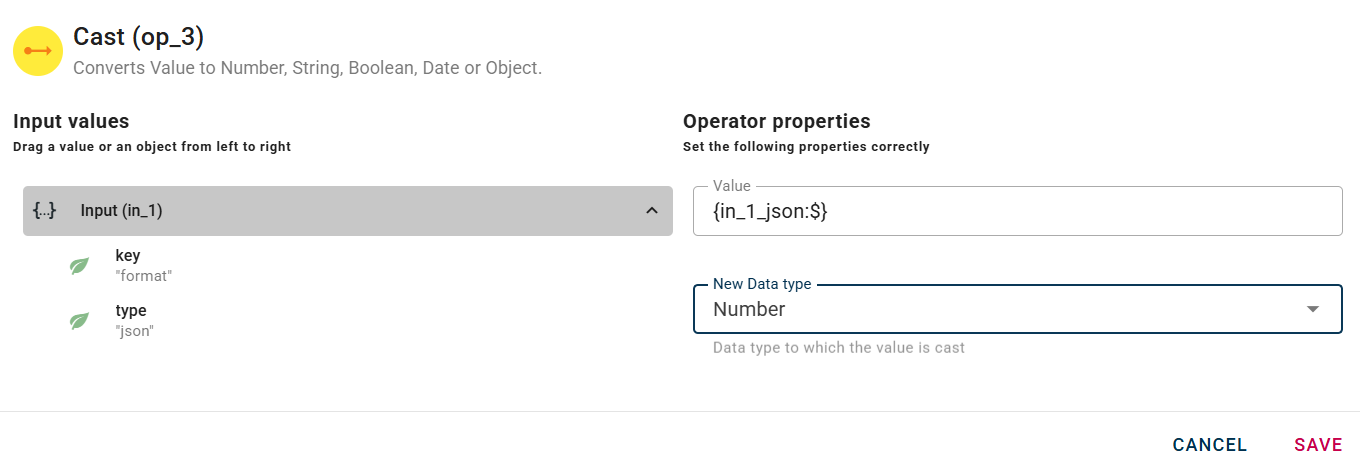Click the "format" value text
Screen dimensions: 1360x471
pyautogui.click(x=144, y=276)
